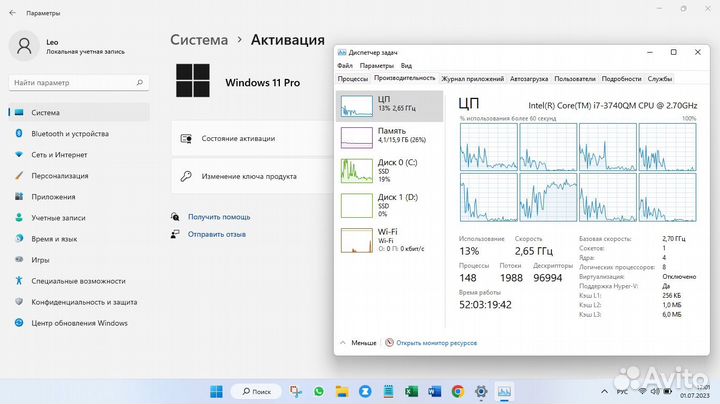Switch to the Пользователи tab
720x404 pixels.
pyautogui.click(x=575, y=79)
